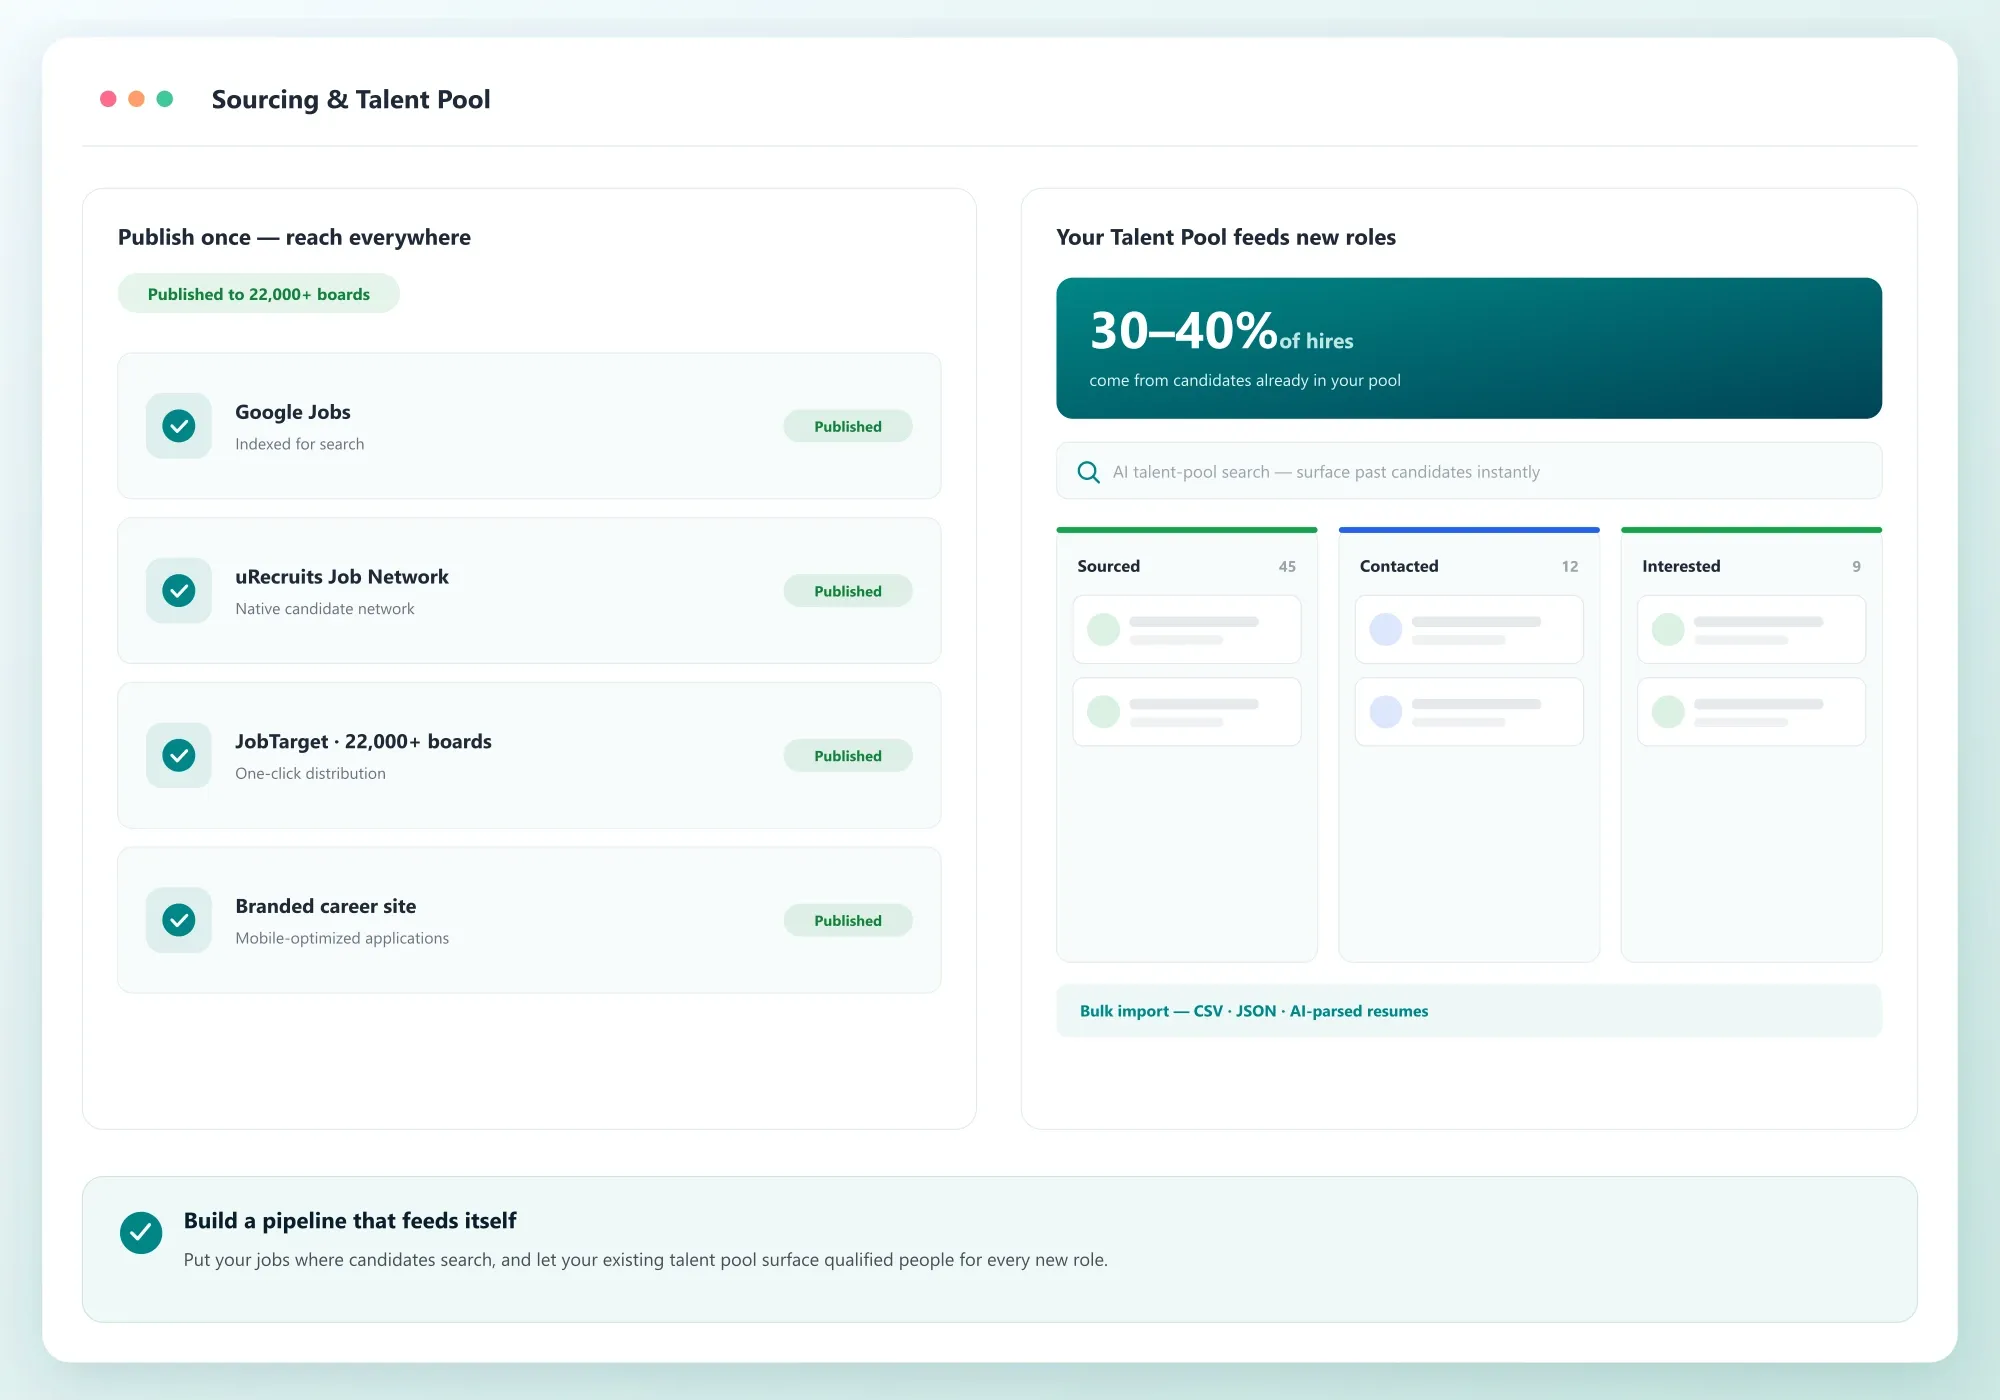Click Published badge for Google Jobs

coord(848,426)
